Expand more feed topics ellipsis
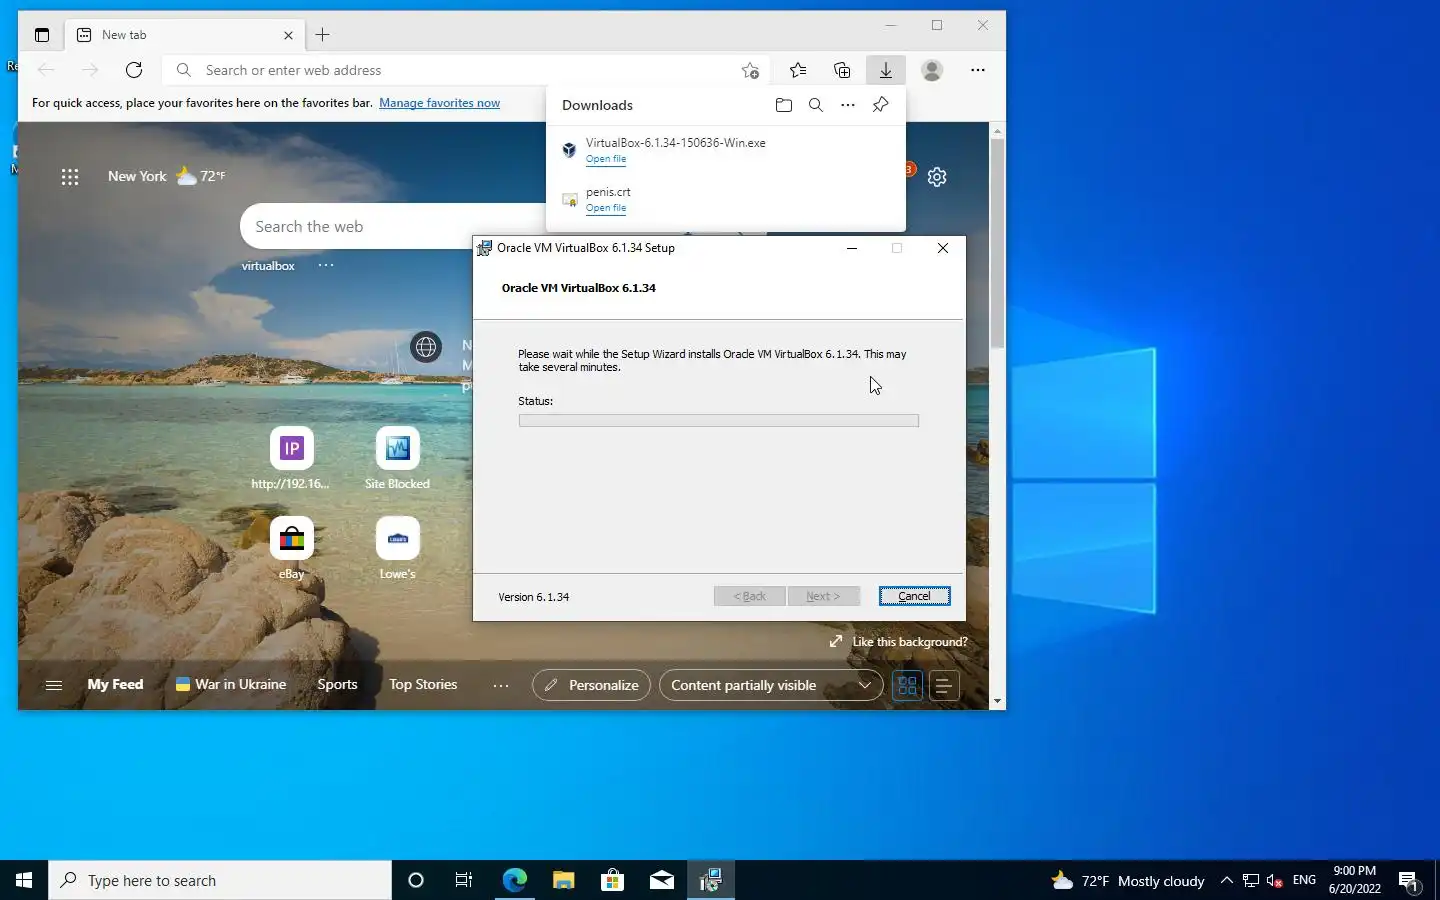 click(x=501, y=685)
